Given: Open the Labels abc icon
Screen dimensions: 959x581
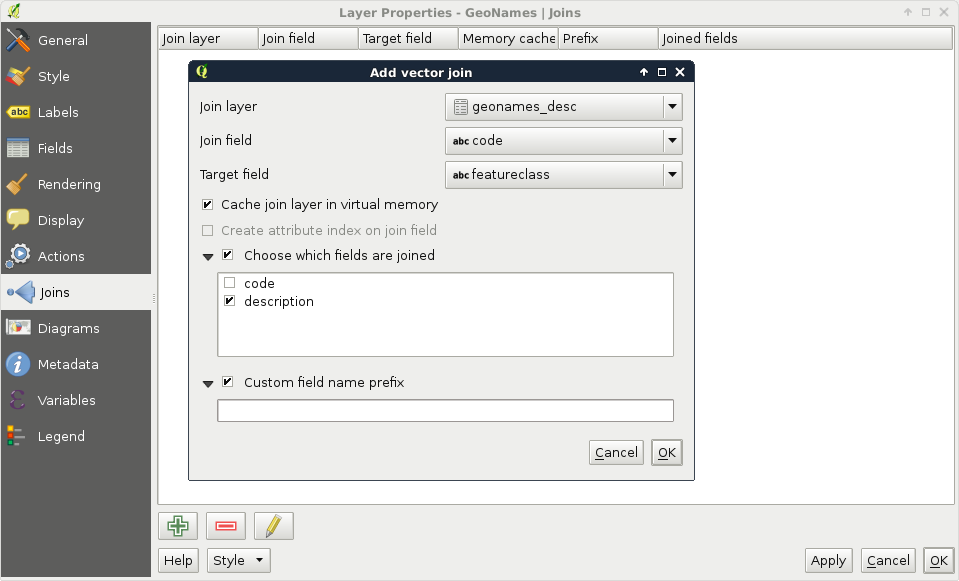Looking at the screenshot, I should (x=18, y=112).
